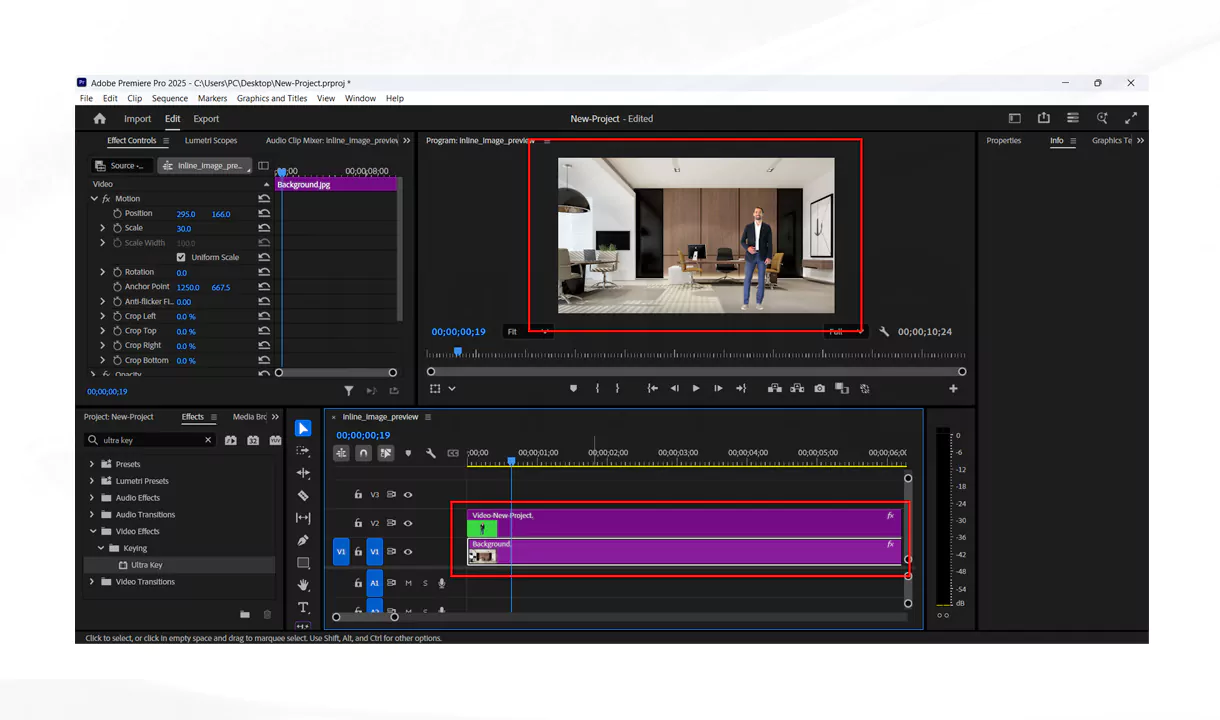Screen dimensions: 1220x720
Task: Toggle Uniform Scale checkbox
Action: point(181,257)
